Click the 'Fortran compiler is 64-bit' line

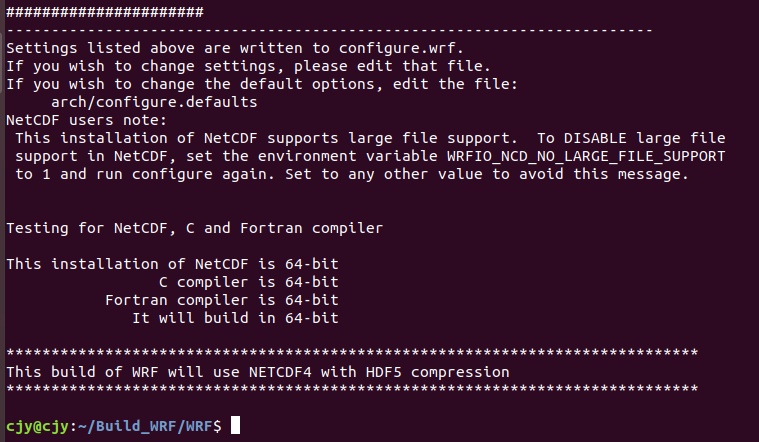click(221, 300)
